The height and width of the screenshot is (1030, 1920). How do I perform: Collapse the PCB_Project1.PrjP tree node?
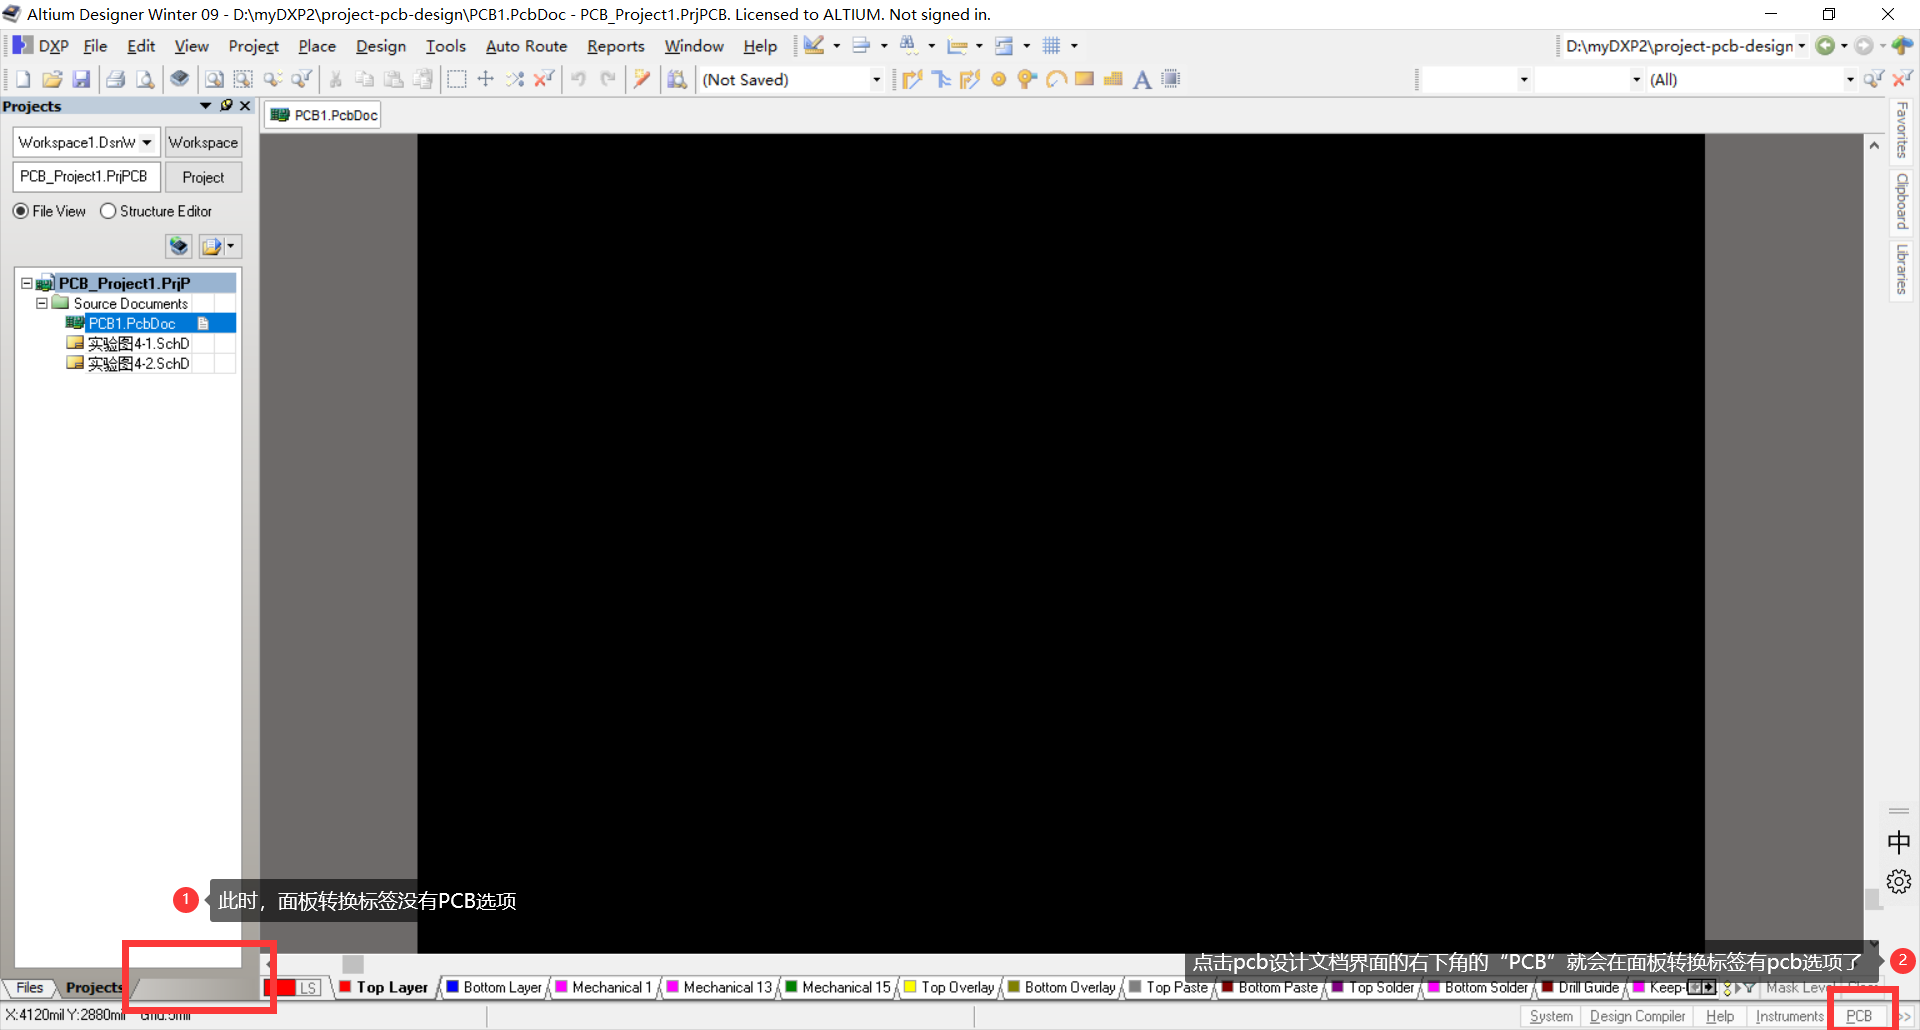pos(27,283)
